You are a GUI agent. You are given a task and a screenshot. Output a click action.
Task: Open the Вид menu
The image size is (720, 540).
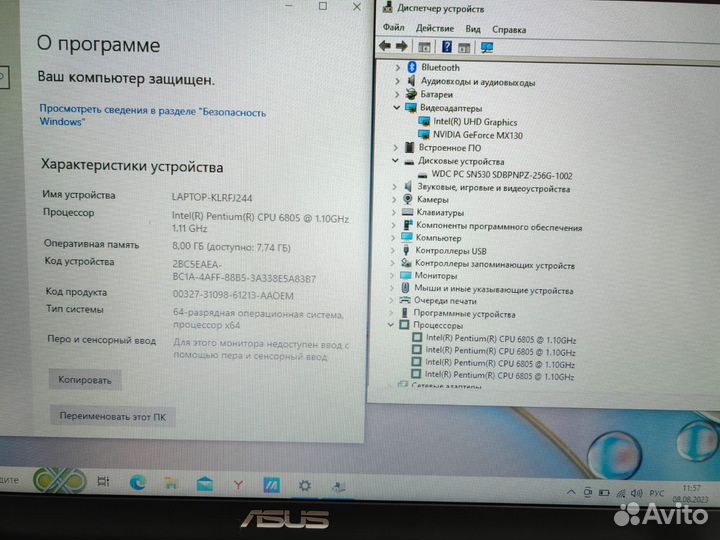point(472,29)
